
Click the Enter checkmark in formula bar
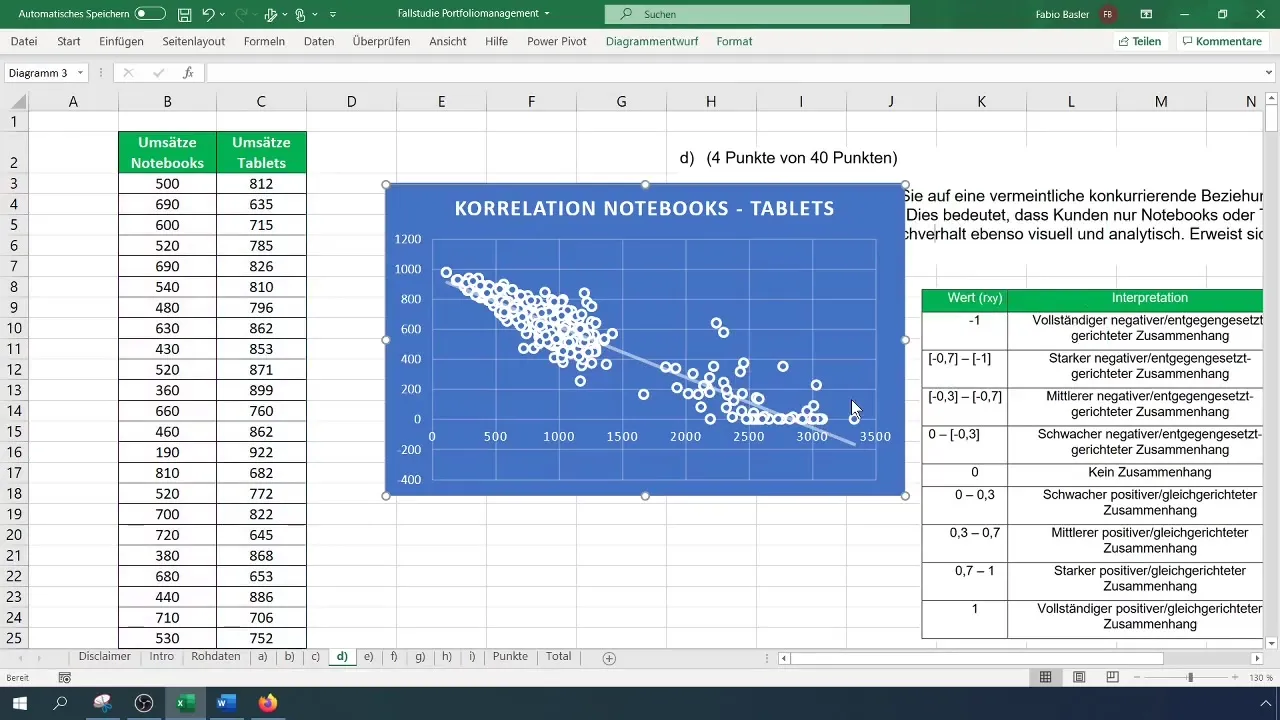click(x=158, y=73)
